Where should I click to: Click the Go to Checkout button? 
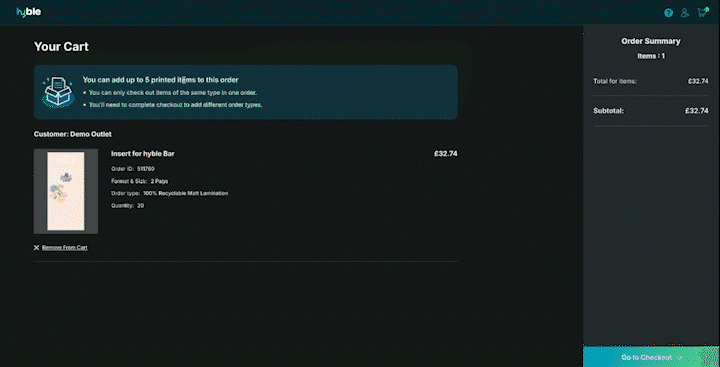pyautogui.click(x=652, y=357)
